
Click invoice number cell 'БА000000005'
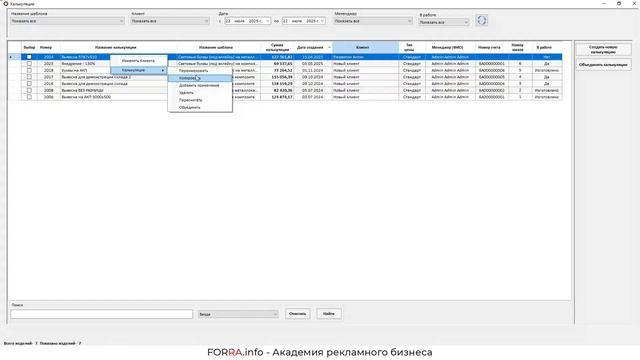click(x=491, y=77)
